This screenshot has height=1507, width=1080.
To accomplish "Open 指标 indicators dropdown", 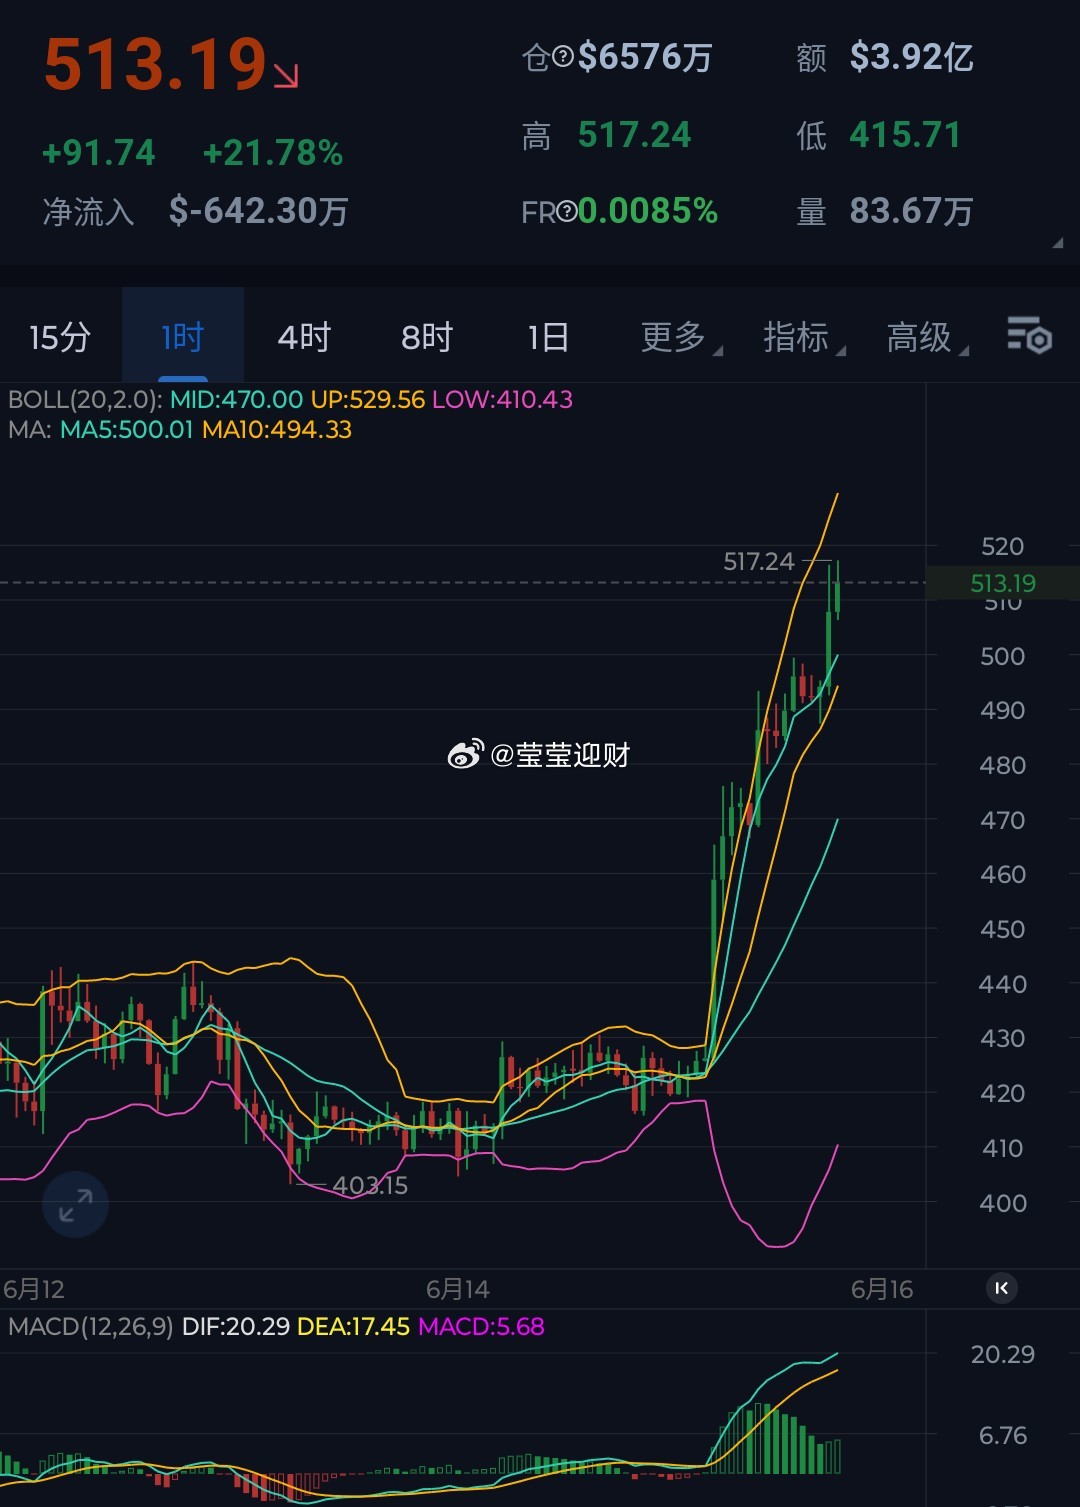I will (803, 337).
